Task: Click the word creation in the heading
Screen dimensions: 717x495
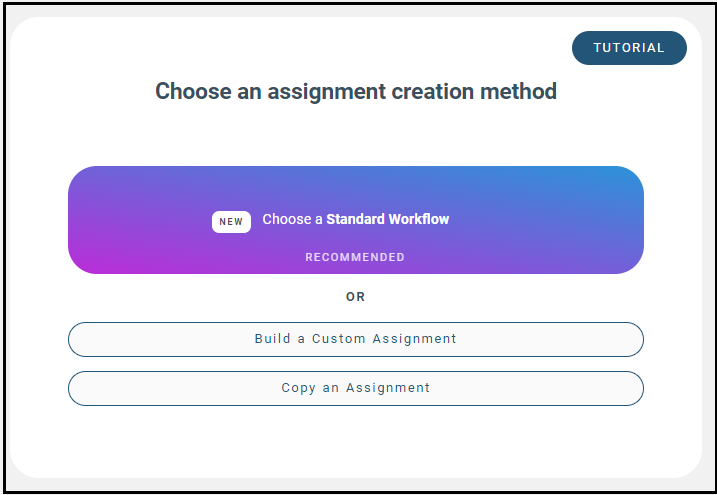Action: [x=429, y=92]
